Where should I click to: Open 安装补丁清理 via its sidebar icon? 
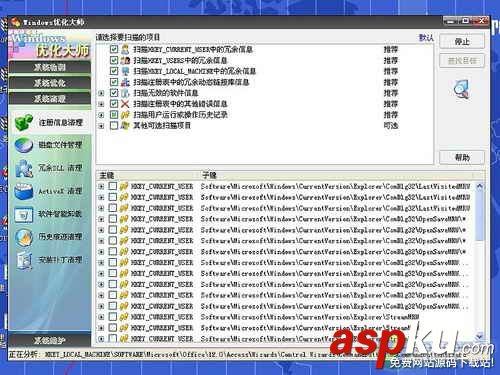coord(25,260)
